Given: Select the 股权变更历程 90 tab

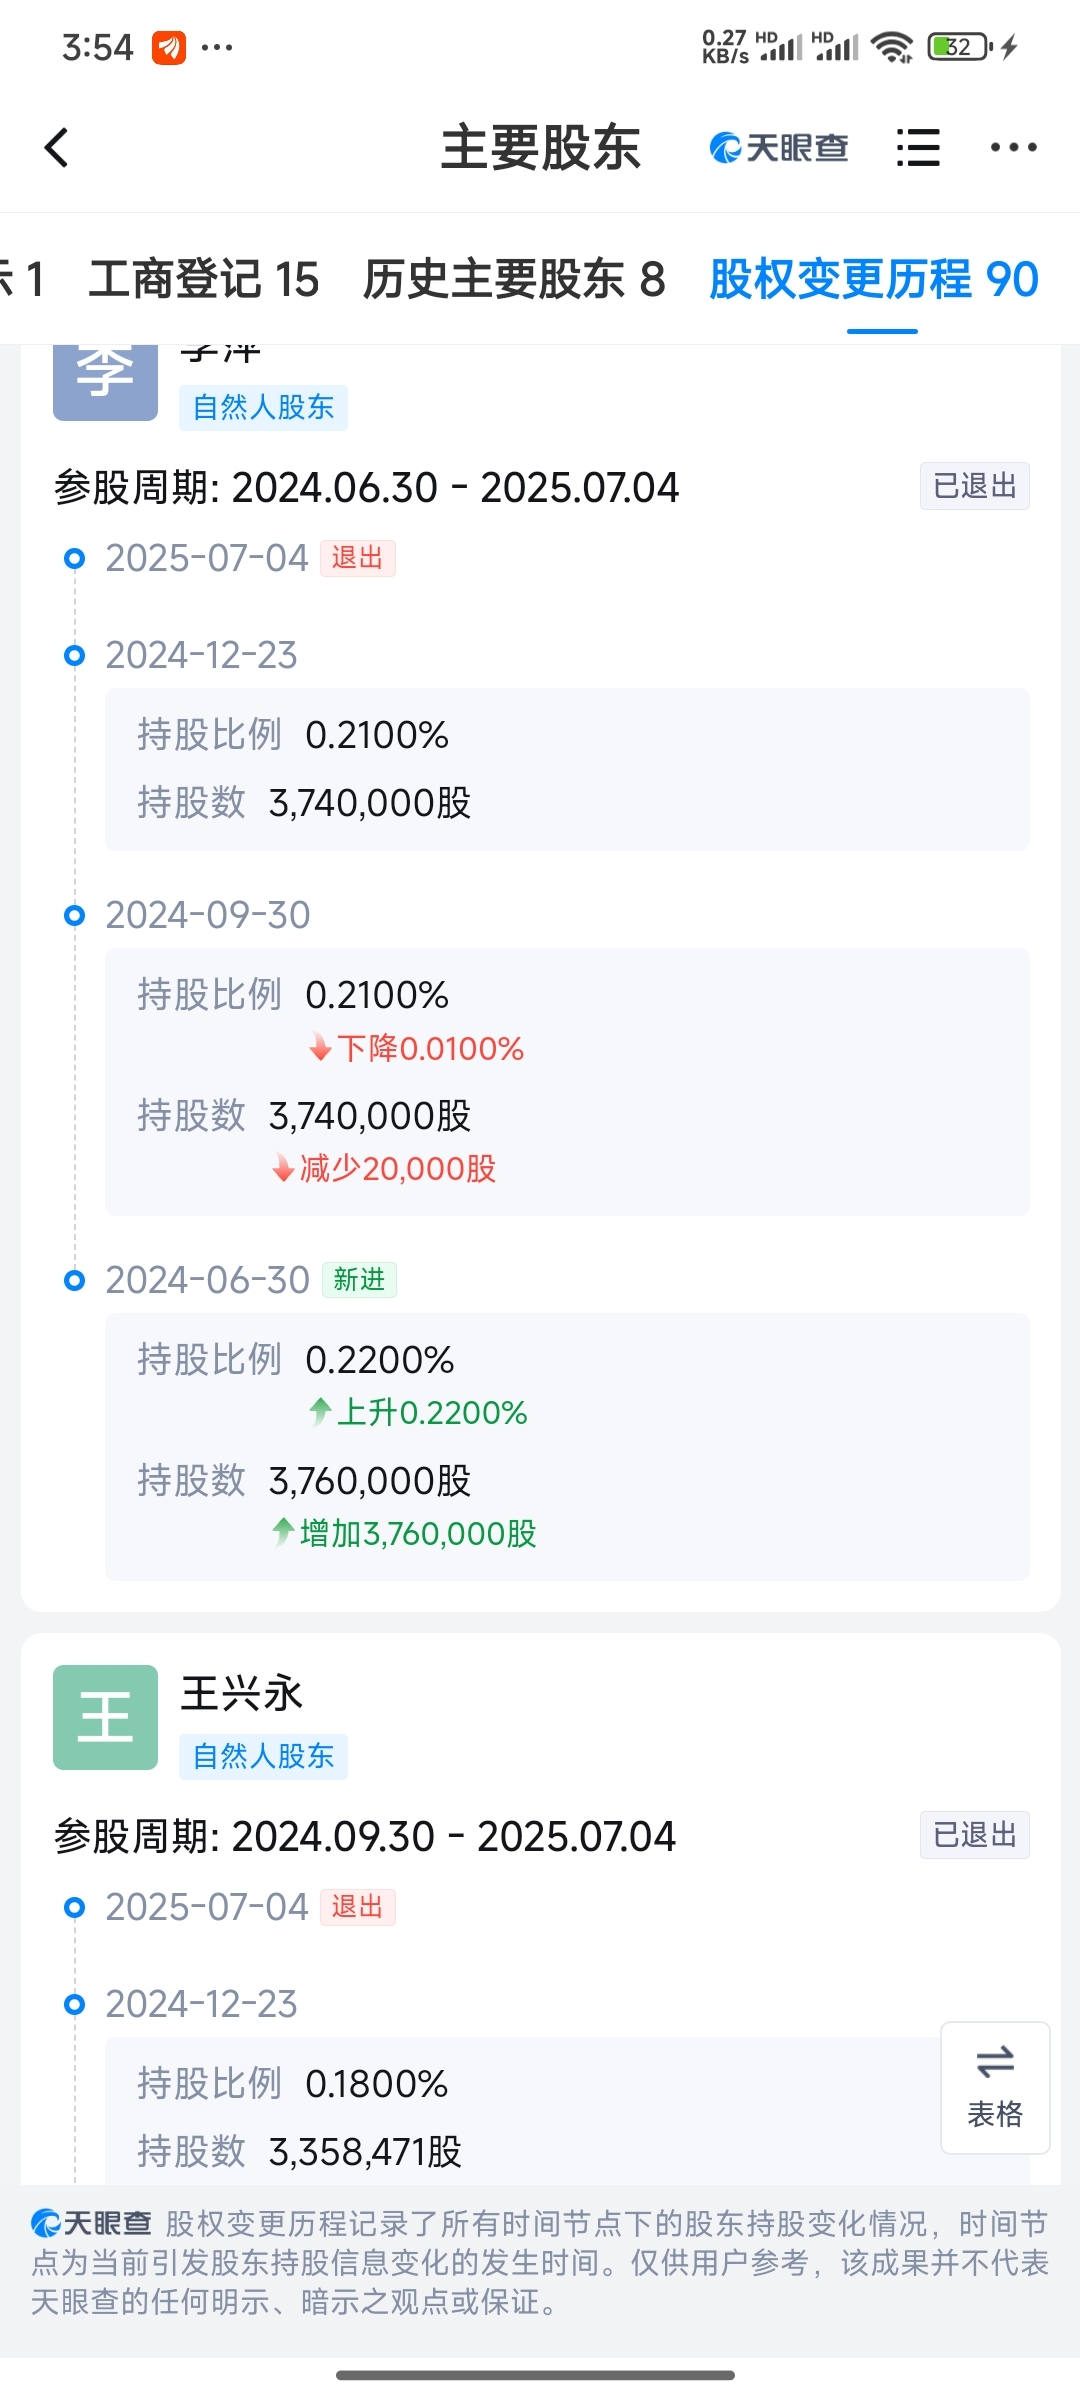Looking at the screenshot, I should tap(874, 279).
